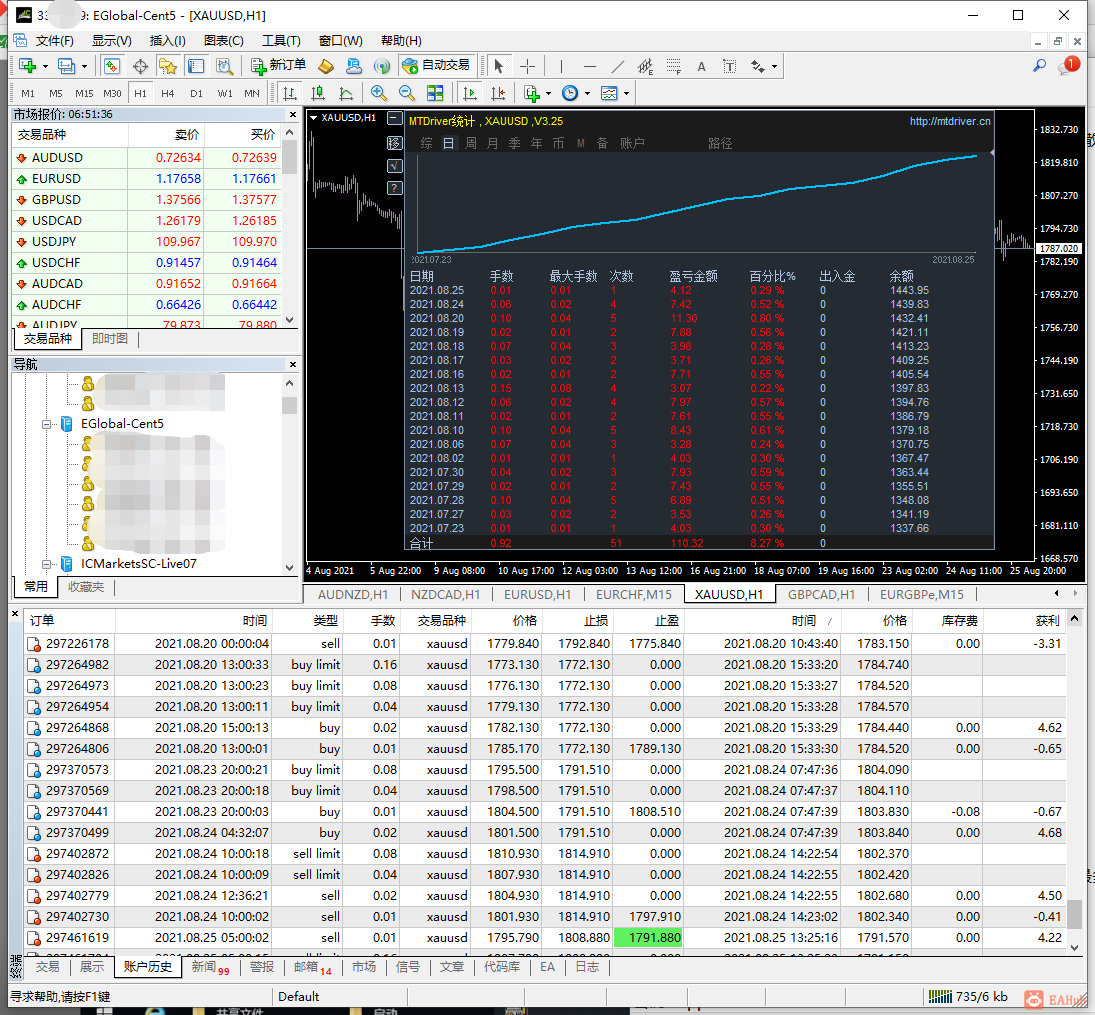Screen dimensions: 1095x1015
Task: Open the 插入(I) menu
Action: (x=168, y=41)
